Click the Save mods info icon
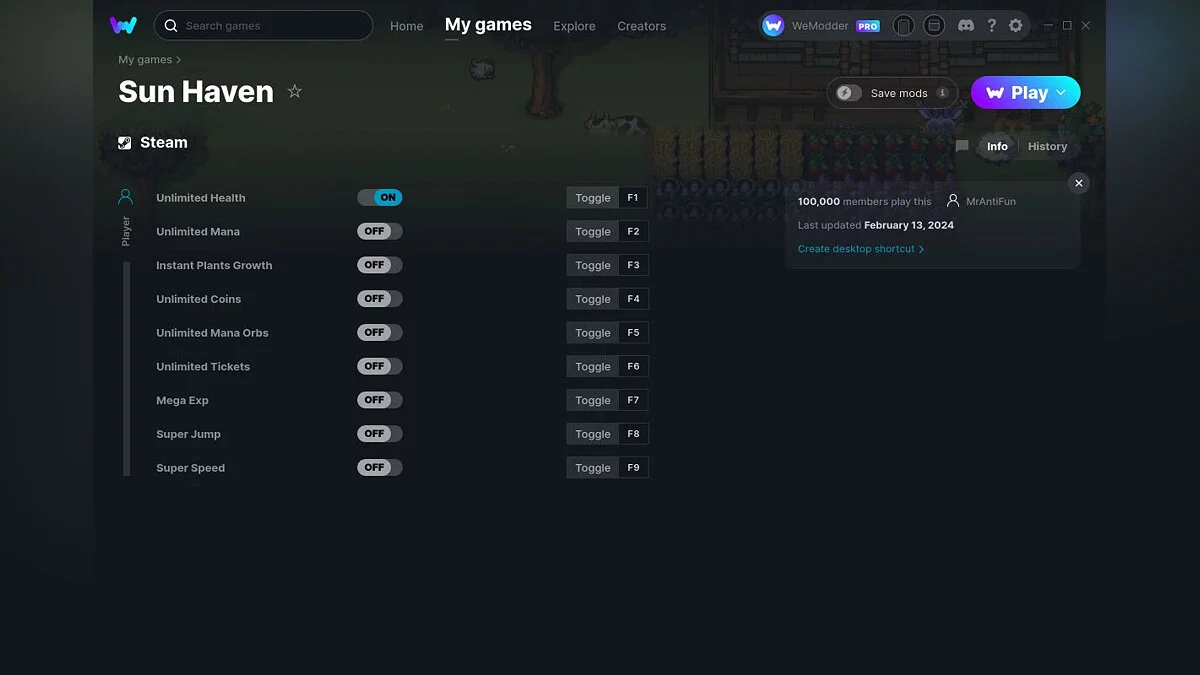 [x=942, y=93]
